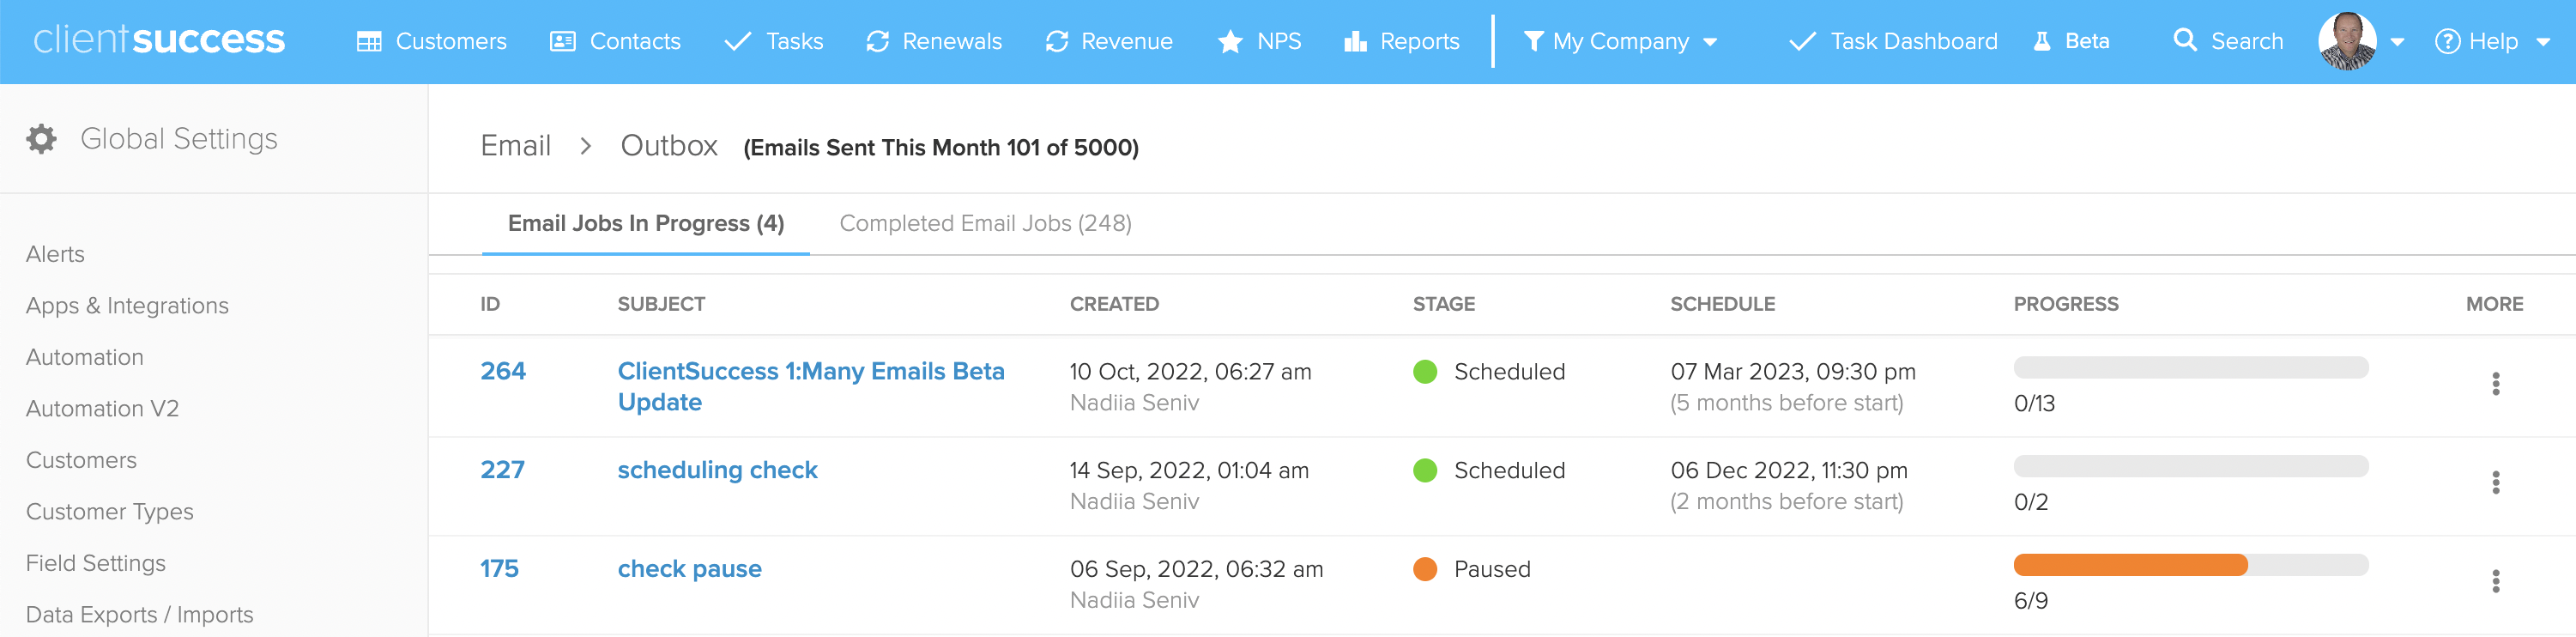Click the SCHEDULE column header
2576x637 pixels.
click(1722, 304)
